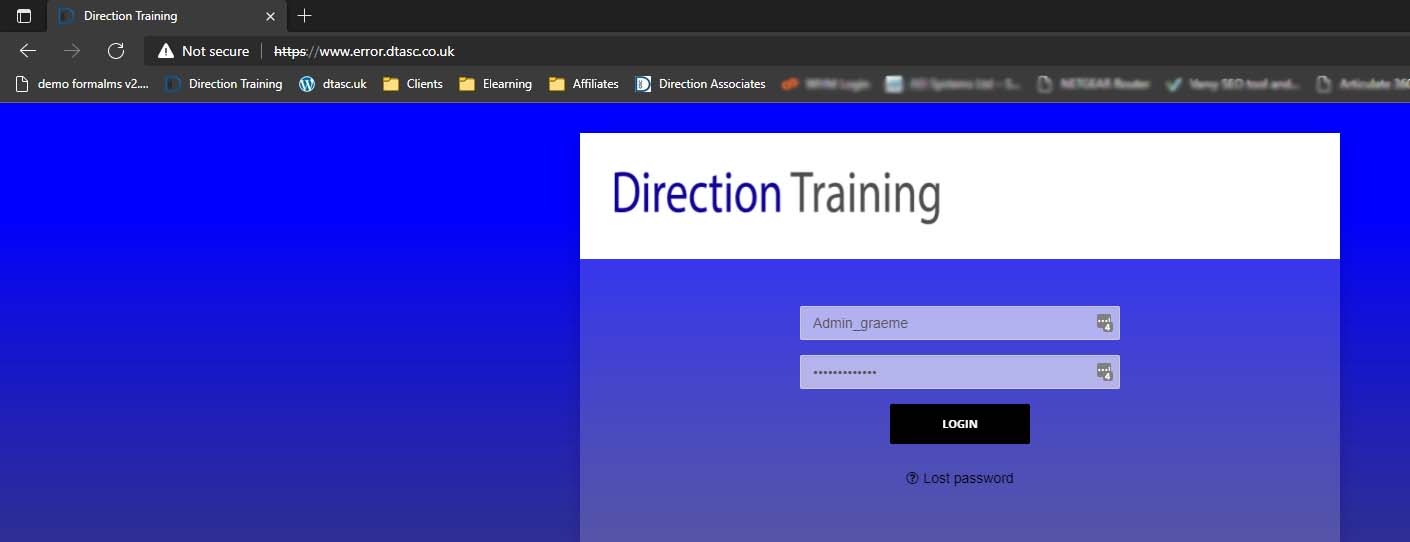Click password manager icon in username field

pyautogui.click(x=1104, y=322)
